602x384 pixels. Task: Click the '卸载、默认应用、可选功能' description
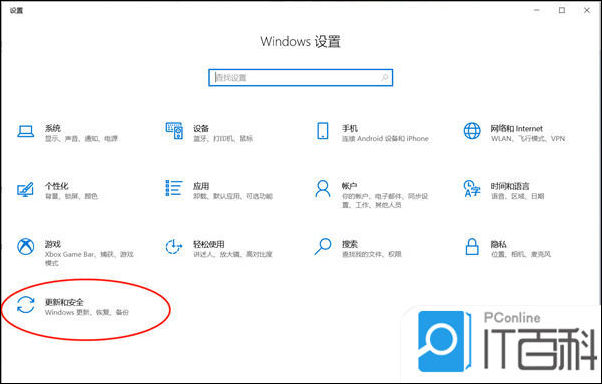coord(233,196)
